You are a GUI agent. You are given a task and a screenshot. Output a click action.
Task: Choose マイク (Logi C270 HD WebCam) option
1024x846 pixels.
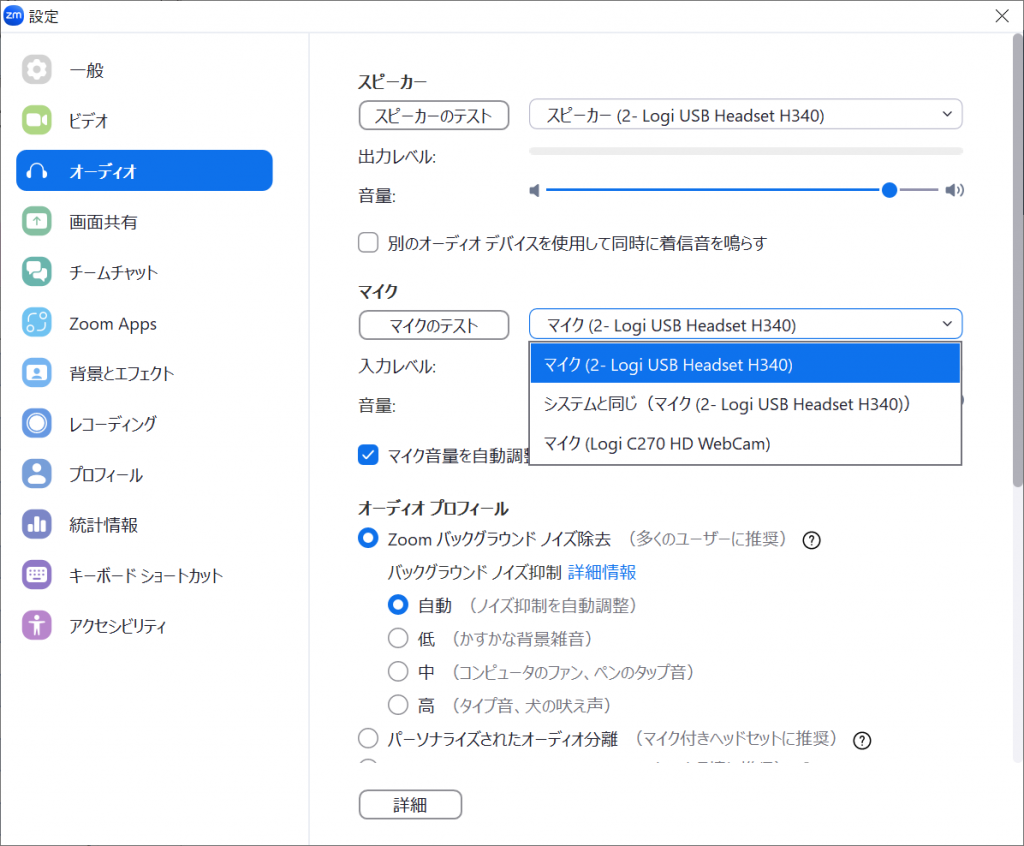(x=745, y=444)
